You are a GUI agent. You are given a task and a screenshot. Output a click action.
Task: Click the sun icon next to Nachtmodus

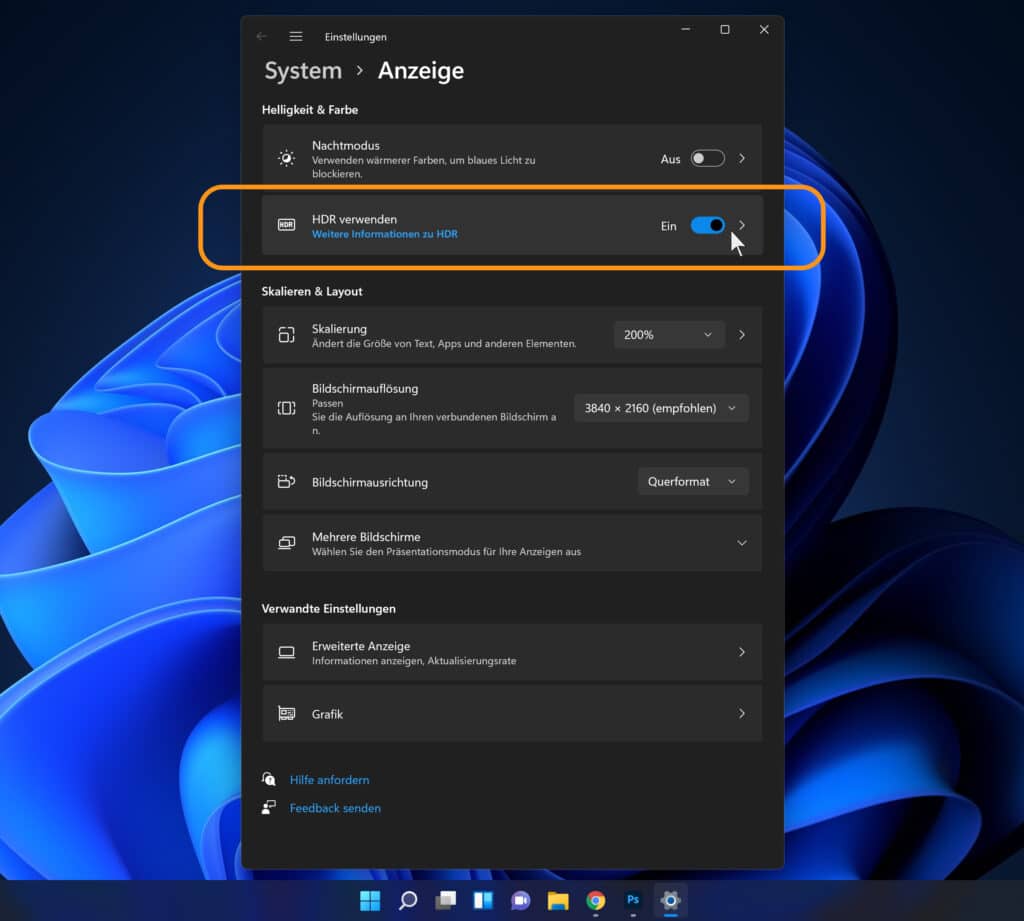pyautogui.click(x=286, y=157)
